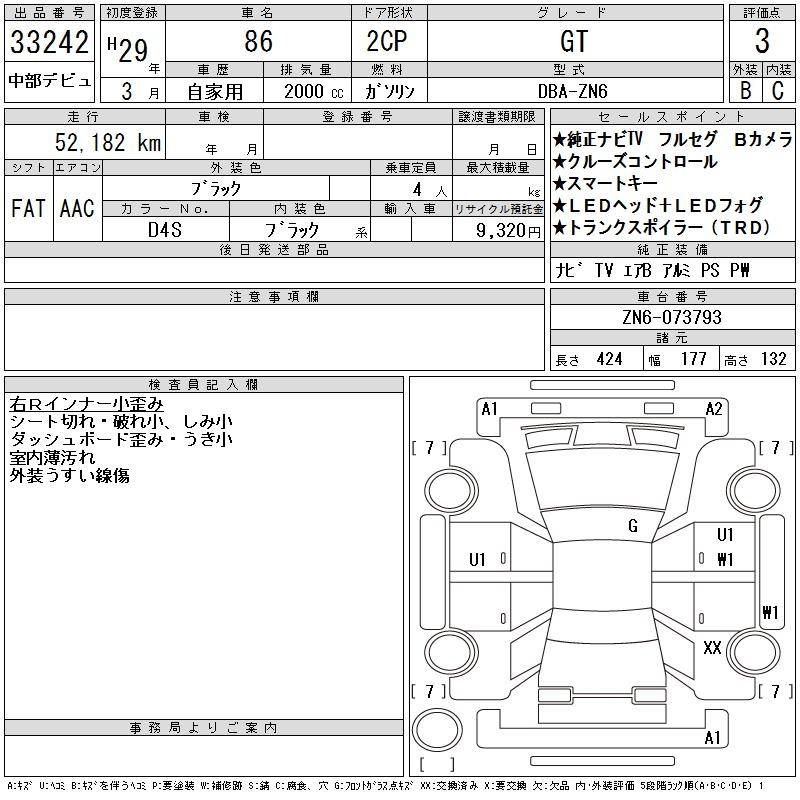Click sales point "★LEDヘッド+LEDフォグ"
Viewport: 800px width, 800px height.
click(658, 206)
